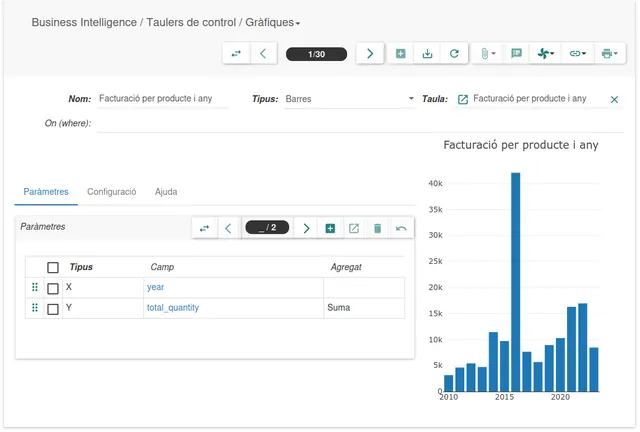Image resolution: width=640 pixels, height=432 pixels.
Task: Click the On (where) input field
Action: point(360,123)
